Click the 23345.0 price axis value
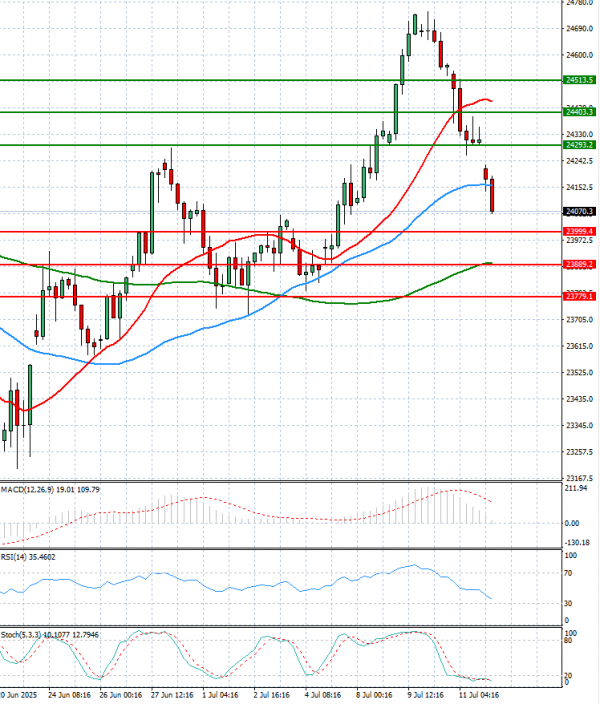 pyautogui.click(x=580, y=426)
